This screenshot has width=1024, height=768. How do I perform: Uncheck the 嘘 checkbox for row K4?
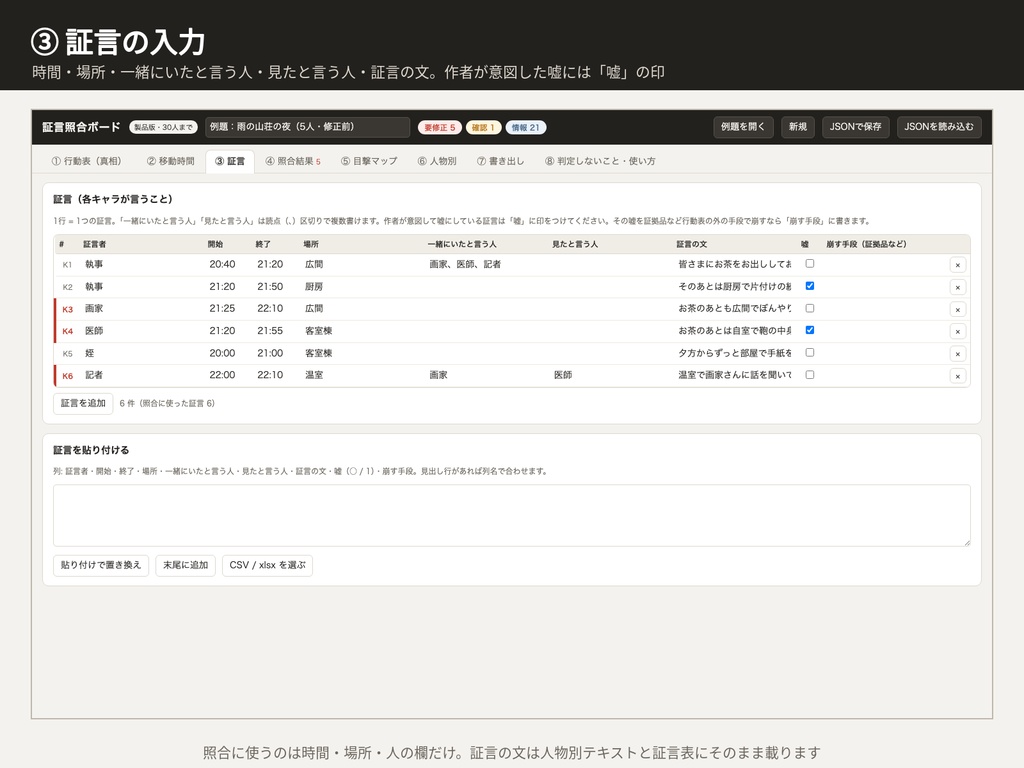[x=810, y=330]
